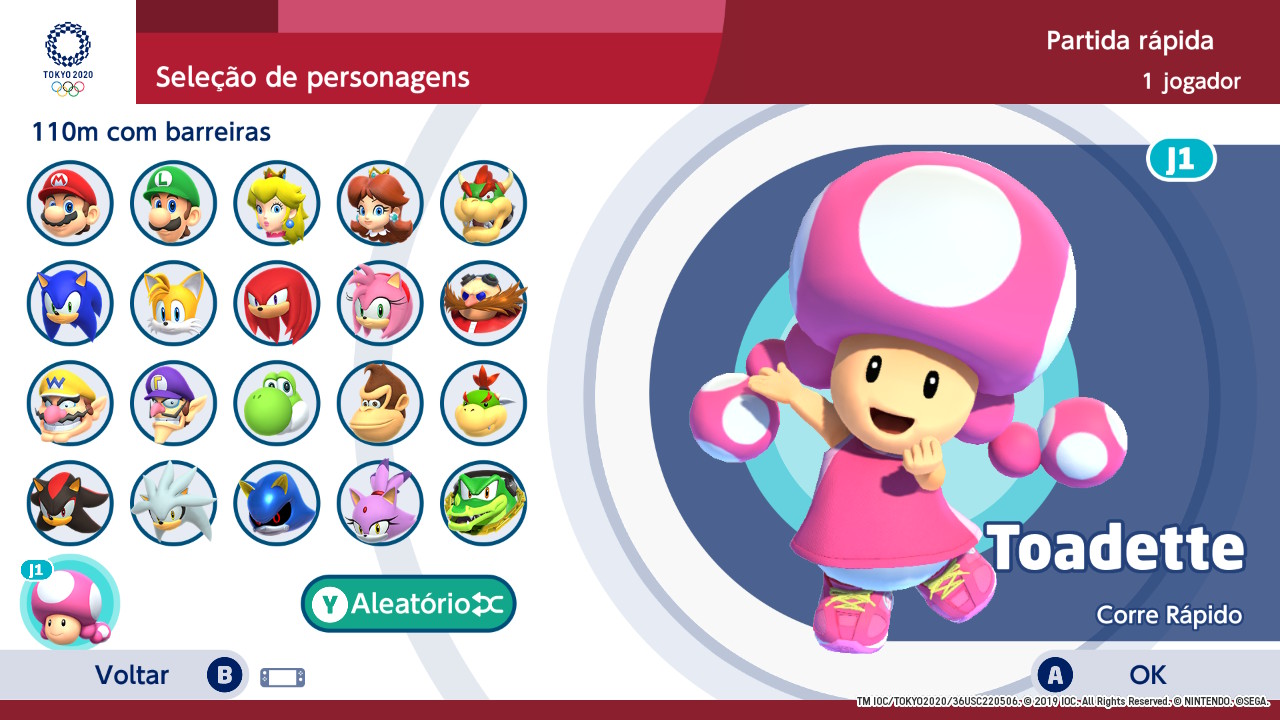Pick the Dr. Eggman portrait
This screenshot has height=720, width=1280.
[484, 303]
